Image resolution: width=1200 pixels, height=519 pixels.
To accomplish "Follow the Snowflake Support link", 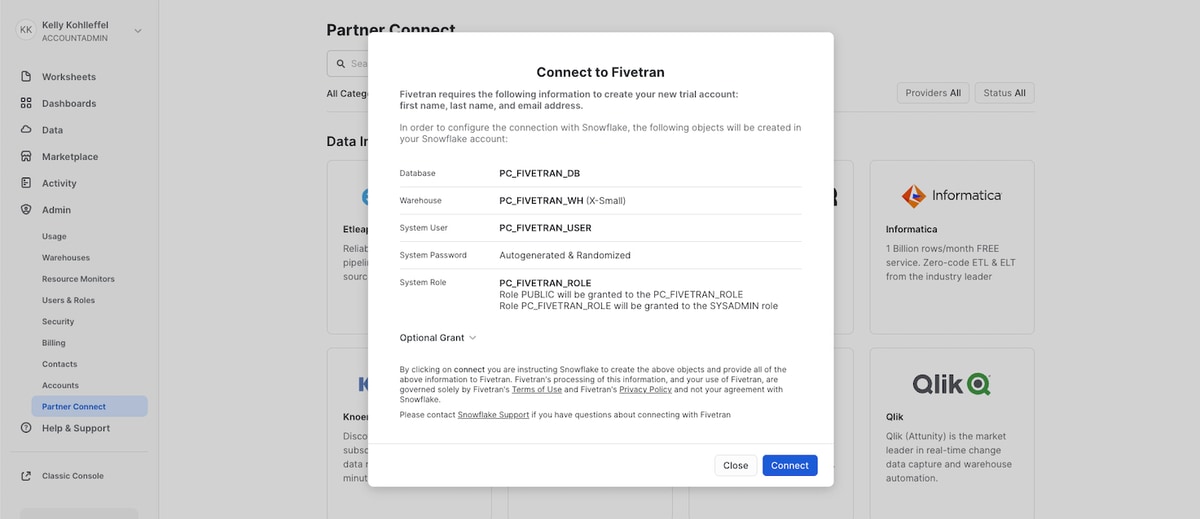I will [x=493, y=414].
